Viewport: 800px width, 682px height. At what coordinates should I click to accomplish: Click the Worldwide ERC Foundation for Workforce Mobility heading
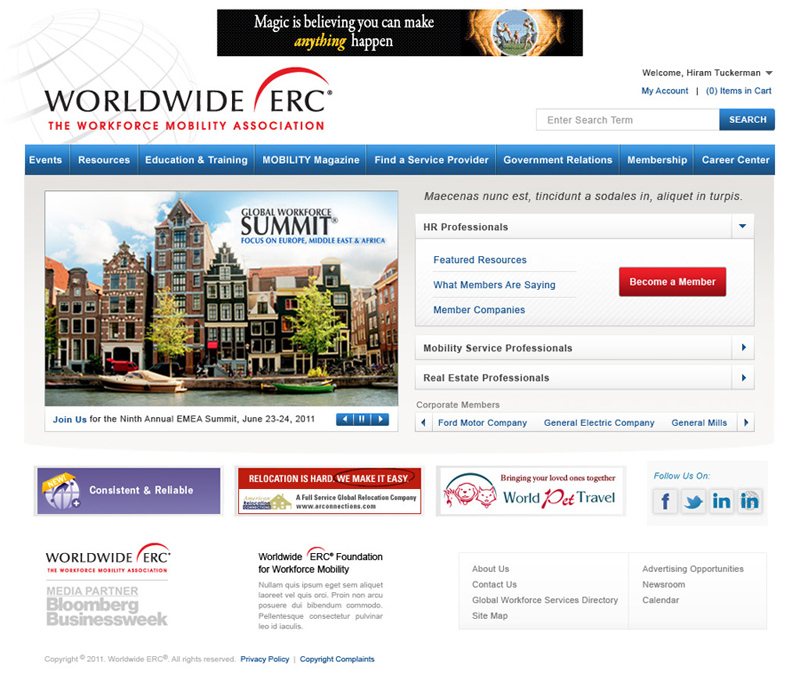pos(320,562)
